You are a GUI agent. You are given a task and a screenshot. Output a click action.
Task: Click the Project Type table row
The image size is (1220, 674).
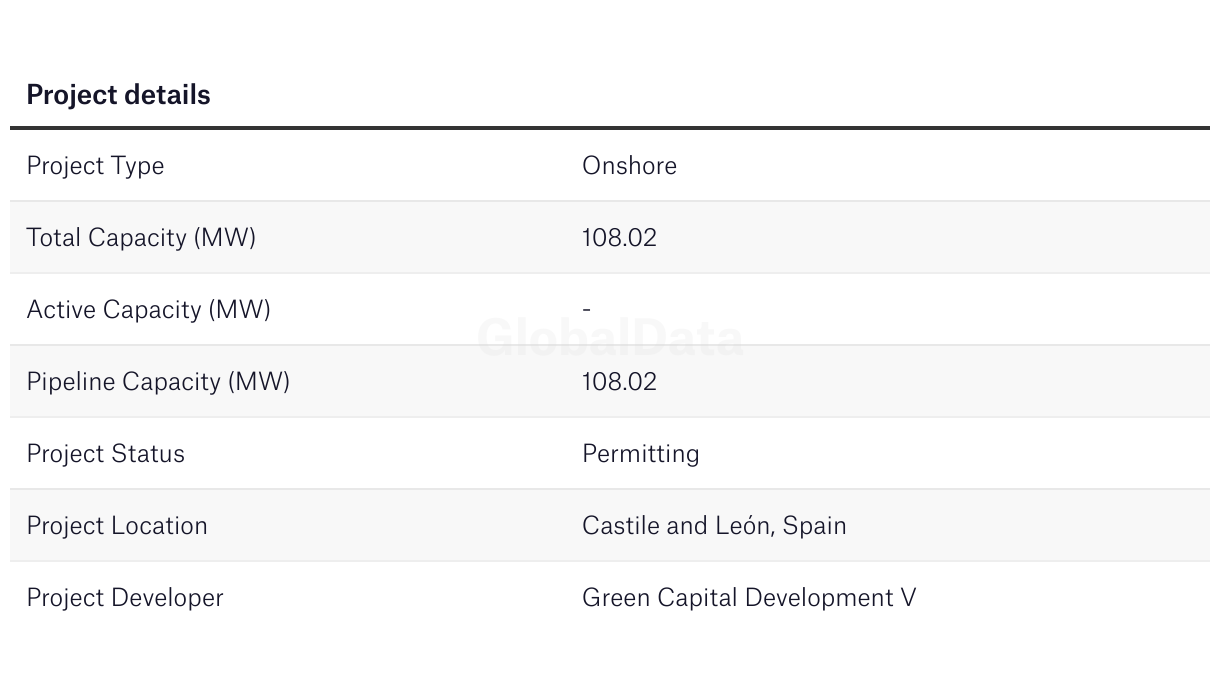[x=610, y=165]
